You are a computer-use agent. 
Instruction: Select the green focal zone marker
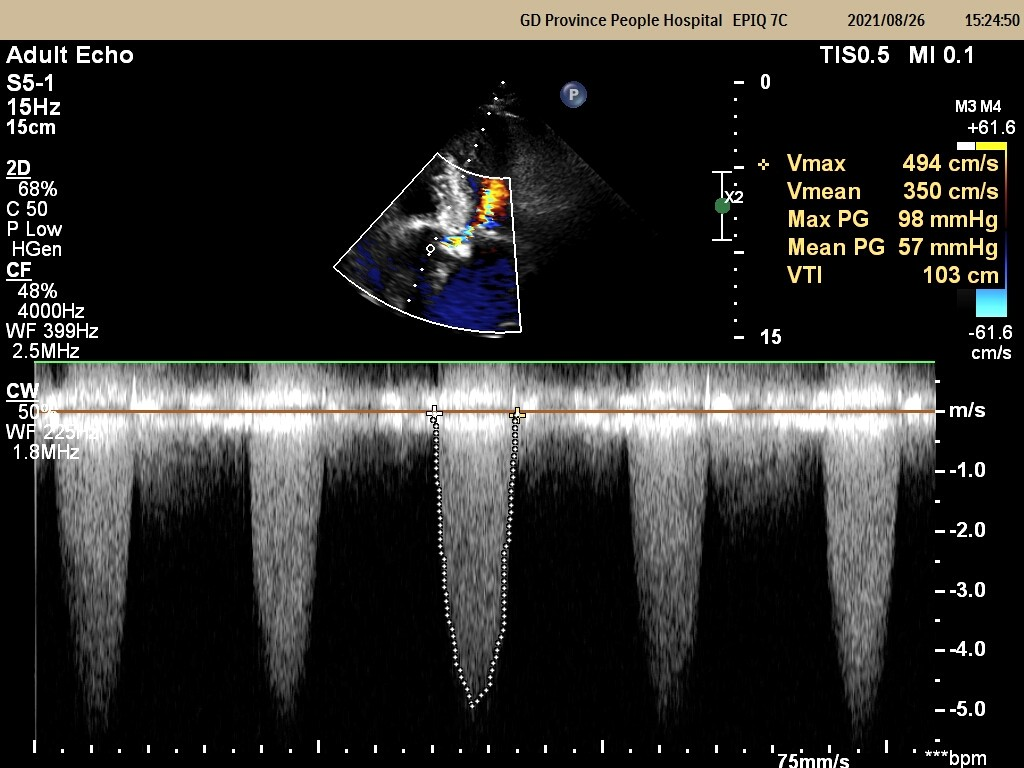pos(722,205)
